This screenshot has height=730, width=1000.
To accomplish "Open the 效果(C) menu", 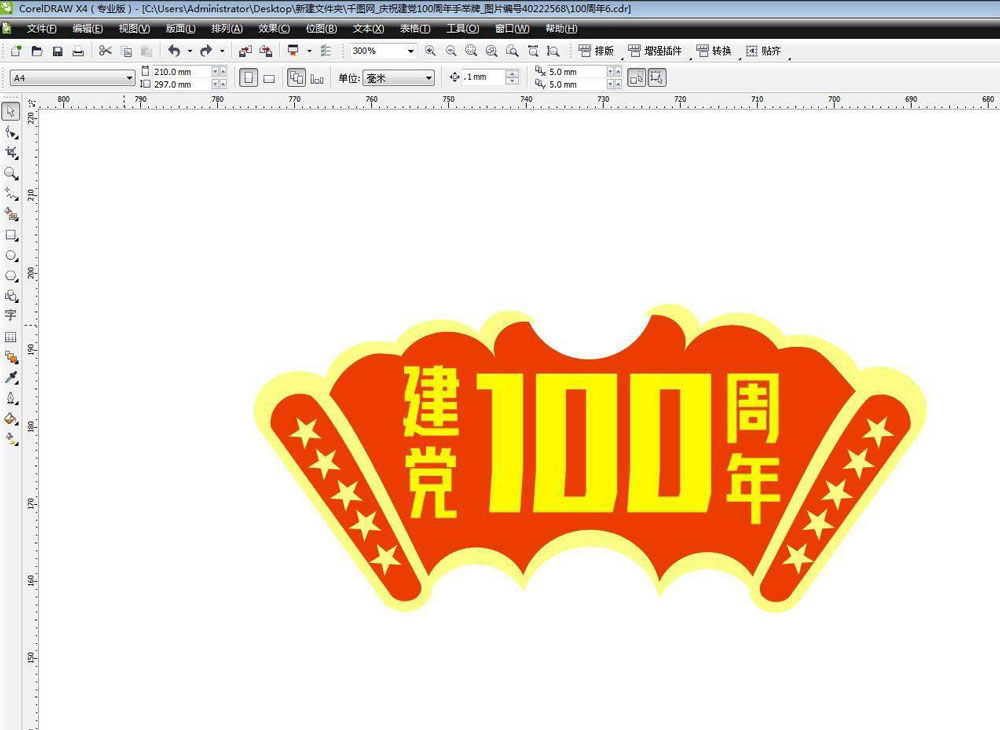I will tap(273, 29).
